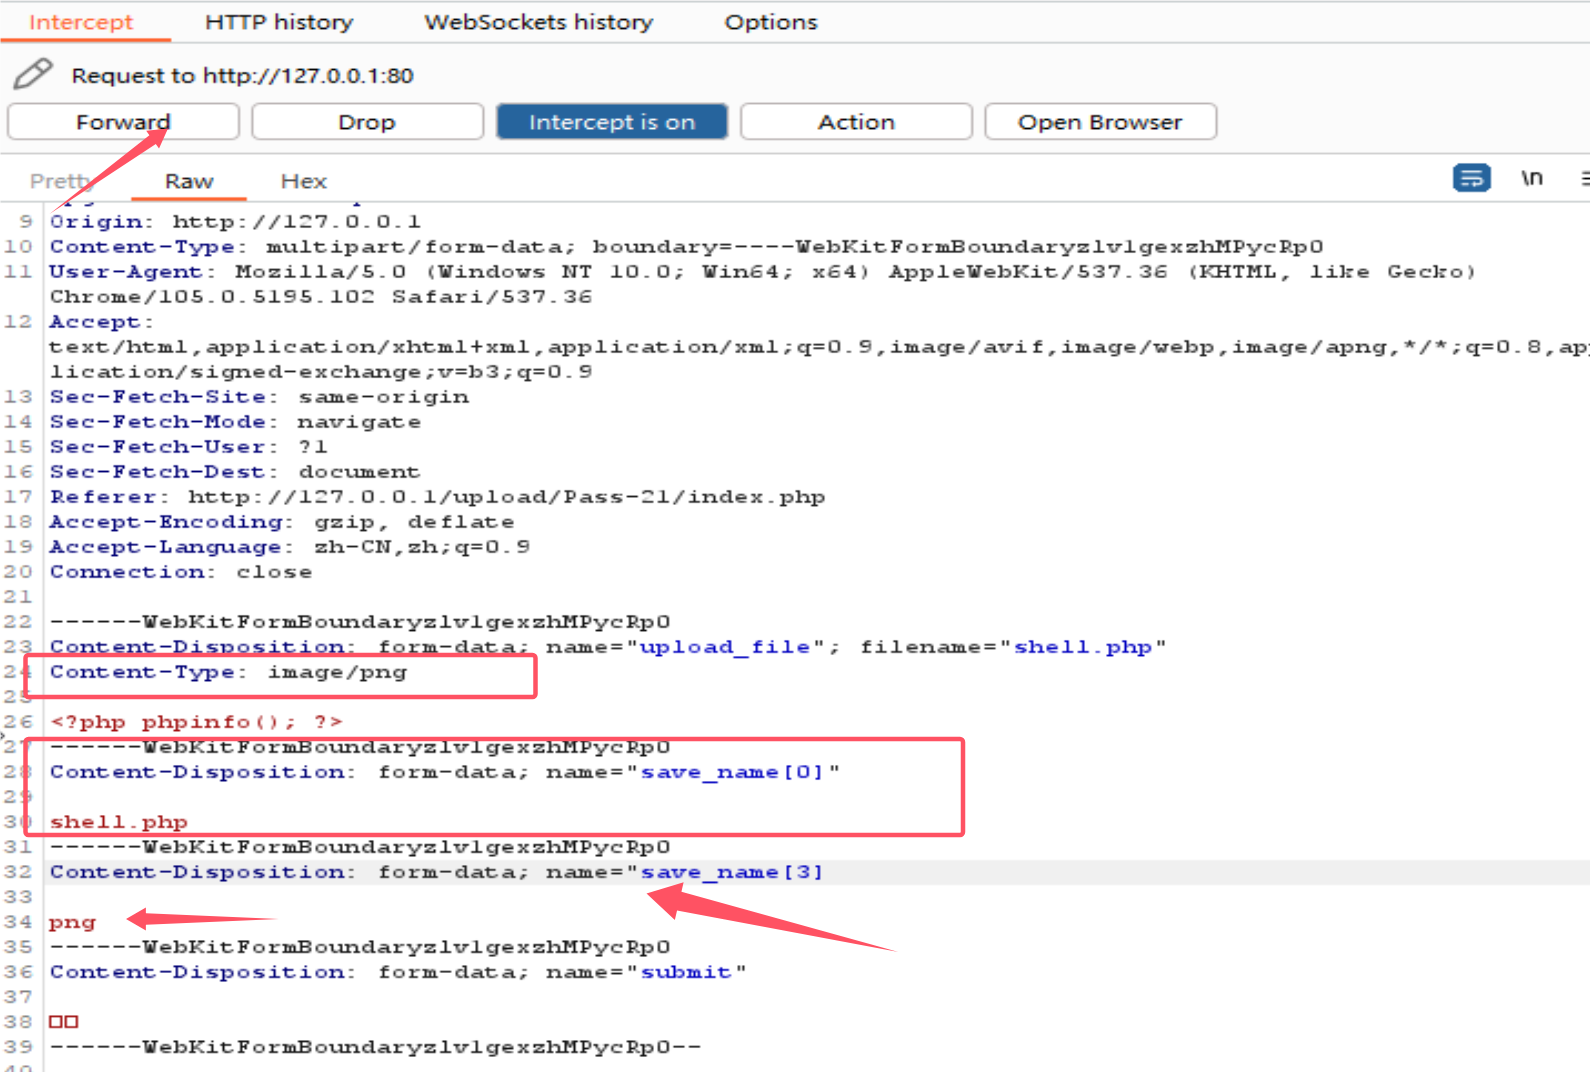
Task: Click the Accept-Language zh-CN line
Action: pyautogui.click(x=290, y=547)
